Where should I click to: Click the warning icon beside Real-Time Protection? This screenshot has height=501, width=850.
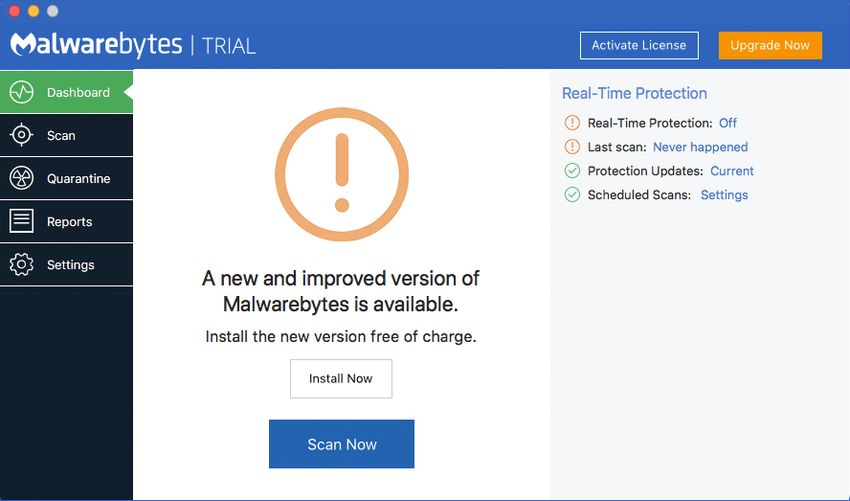point(572,123)
